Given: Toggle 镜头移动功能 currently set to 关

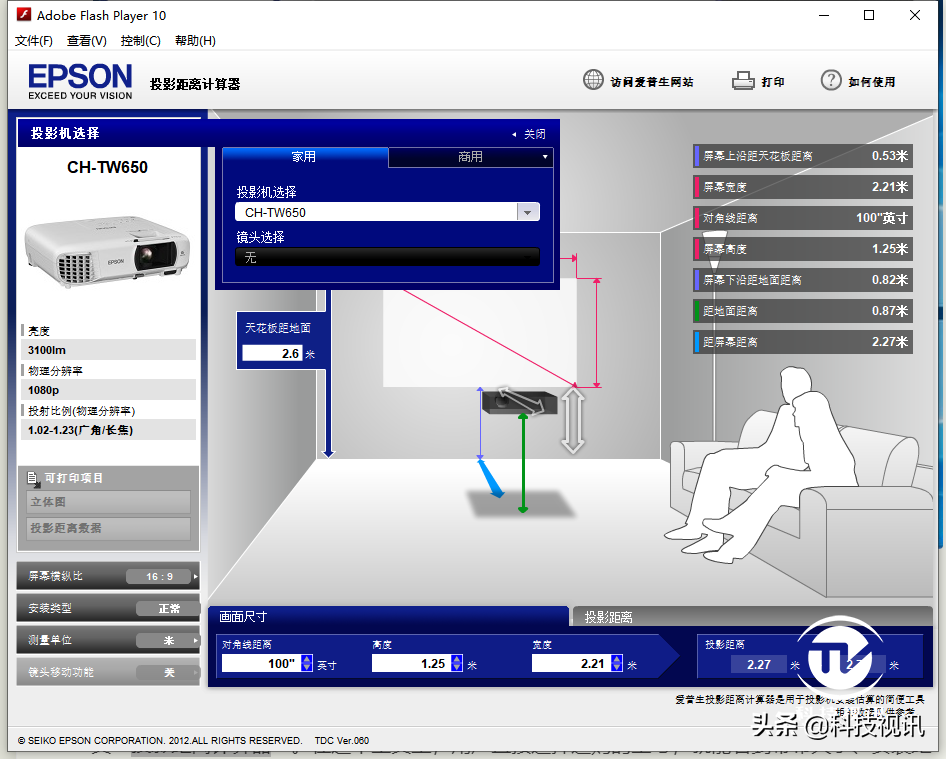Looking at the screenshot, I should tap(168, 672).
